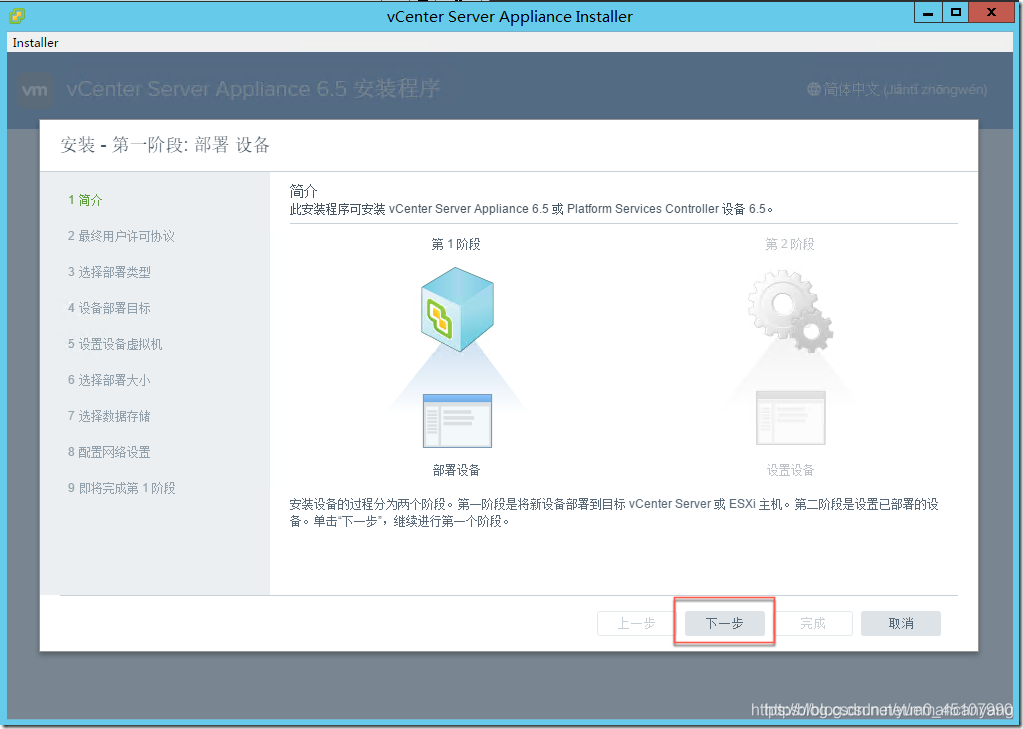Viewport: 1023px width, 729px height.
Task: Select step 9 即将完成第 1 阶段
Action: coord(122,488)
